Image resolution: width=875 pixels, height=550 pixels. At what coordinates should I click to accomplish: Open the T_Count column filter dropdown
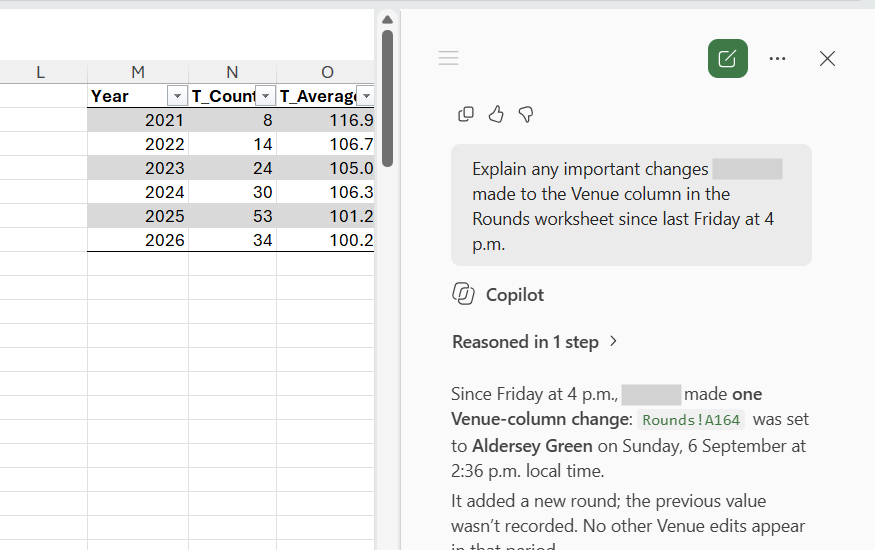(x=266, y=96)
